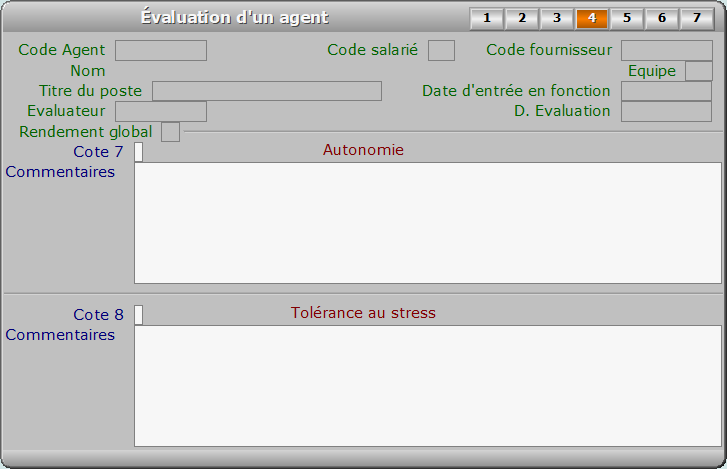Switch to page tab 3
This screenshot has width=727, height=469.
[x=557, y=18]
